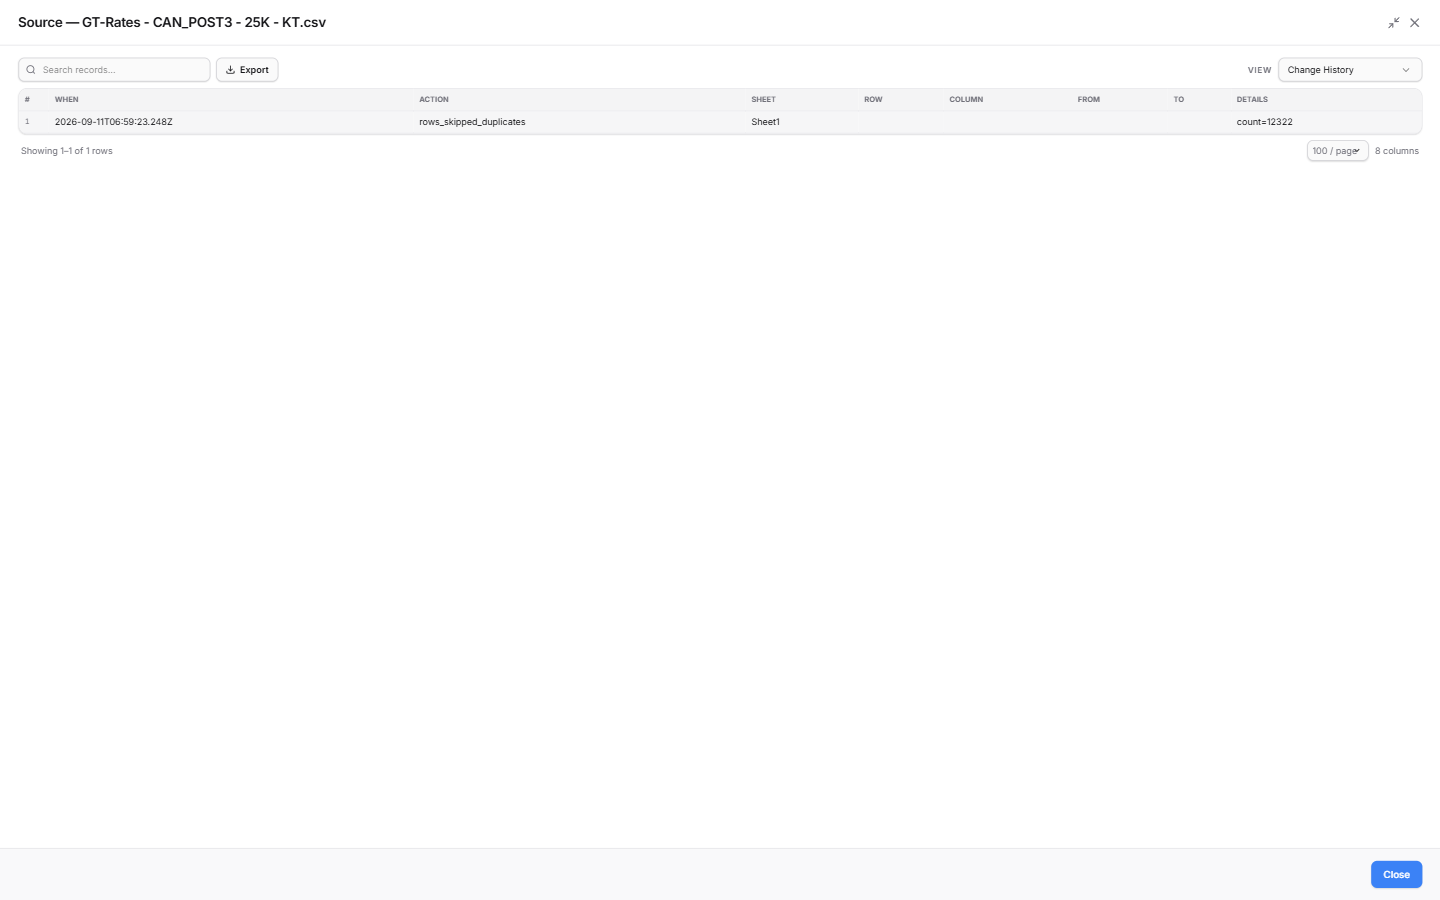Select the 2026-09-11T06:59:23.248Z timestamp cell
Image resolution: width=1440 pixels, height=900 pixels.
point(113,122)
